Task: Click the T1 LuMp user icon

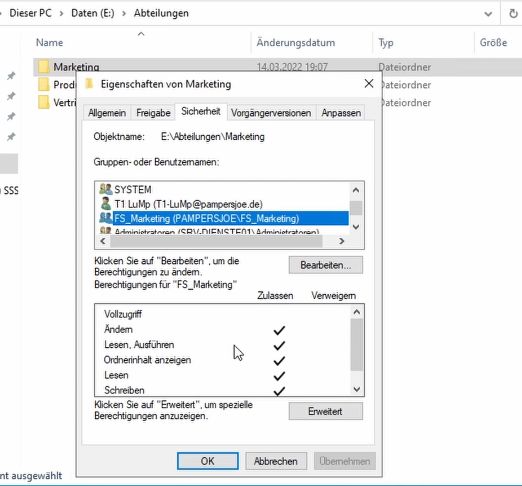Action: pos(106,204)
